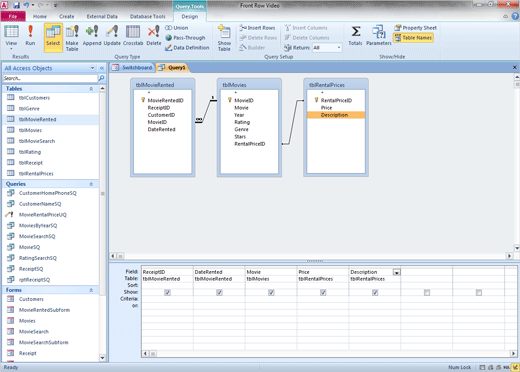This screenshot has width=520, height=372.
Task: Choose the Append query type
Action: coord(92,35)
